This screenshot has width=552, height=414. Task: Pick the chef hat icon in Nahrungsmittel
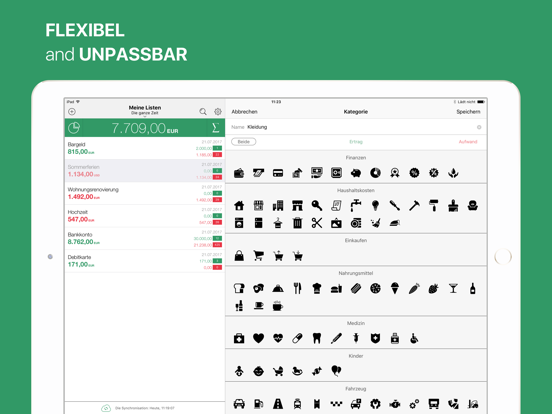316,289
